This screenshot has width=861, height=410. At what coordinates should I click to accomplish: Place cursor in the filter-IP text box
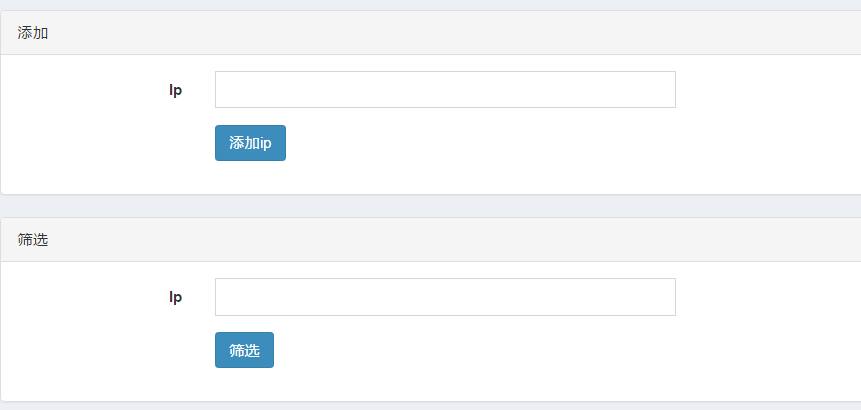point(445,297)
